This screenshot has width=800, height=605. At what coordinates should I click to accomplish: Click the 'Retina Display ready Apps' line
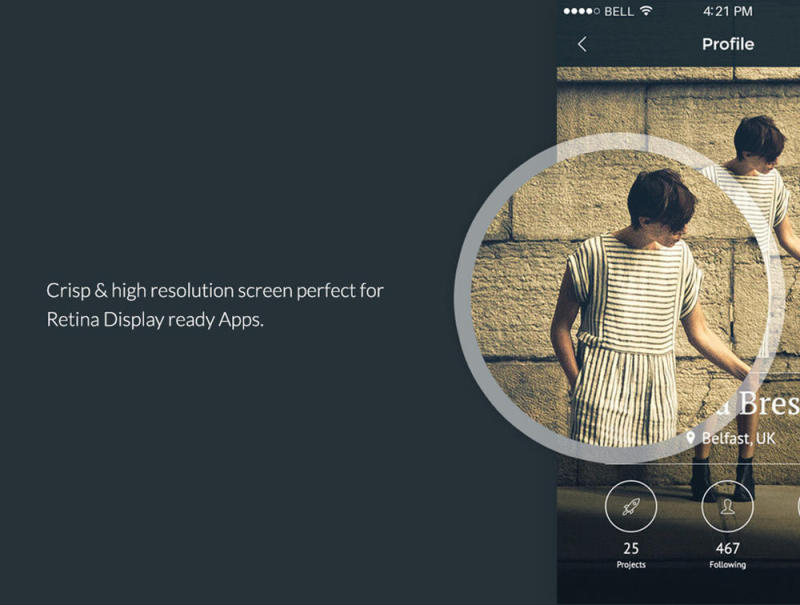(155, 320)
